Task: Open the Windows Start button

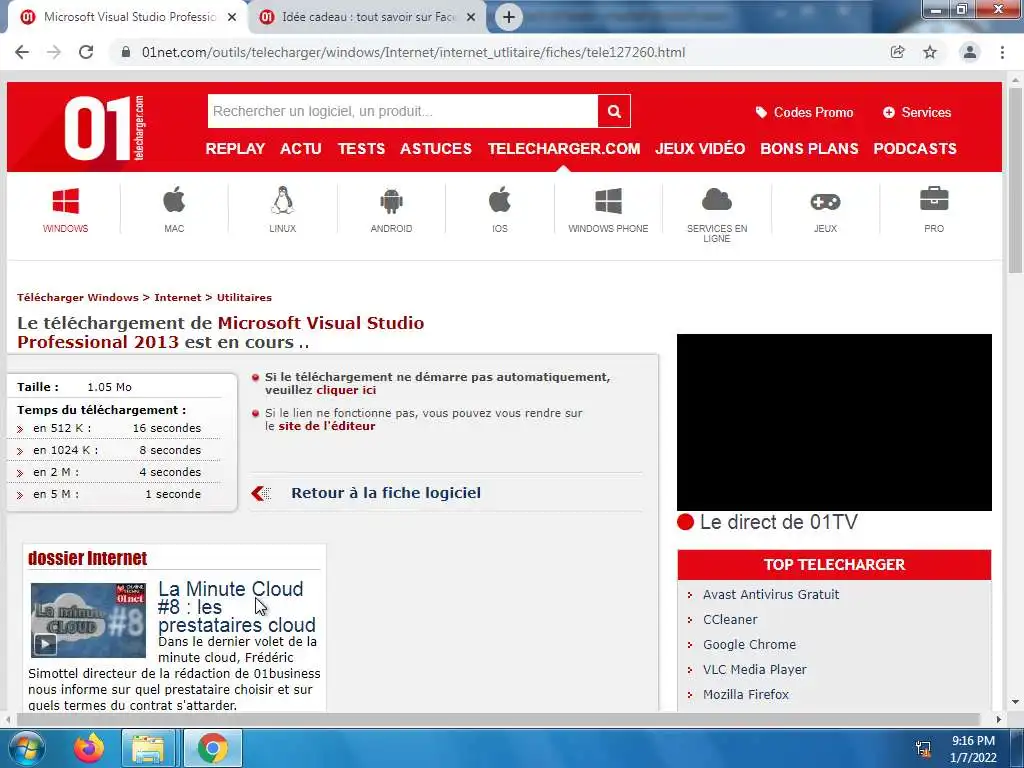Action: [x=25, y=748]
